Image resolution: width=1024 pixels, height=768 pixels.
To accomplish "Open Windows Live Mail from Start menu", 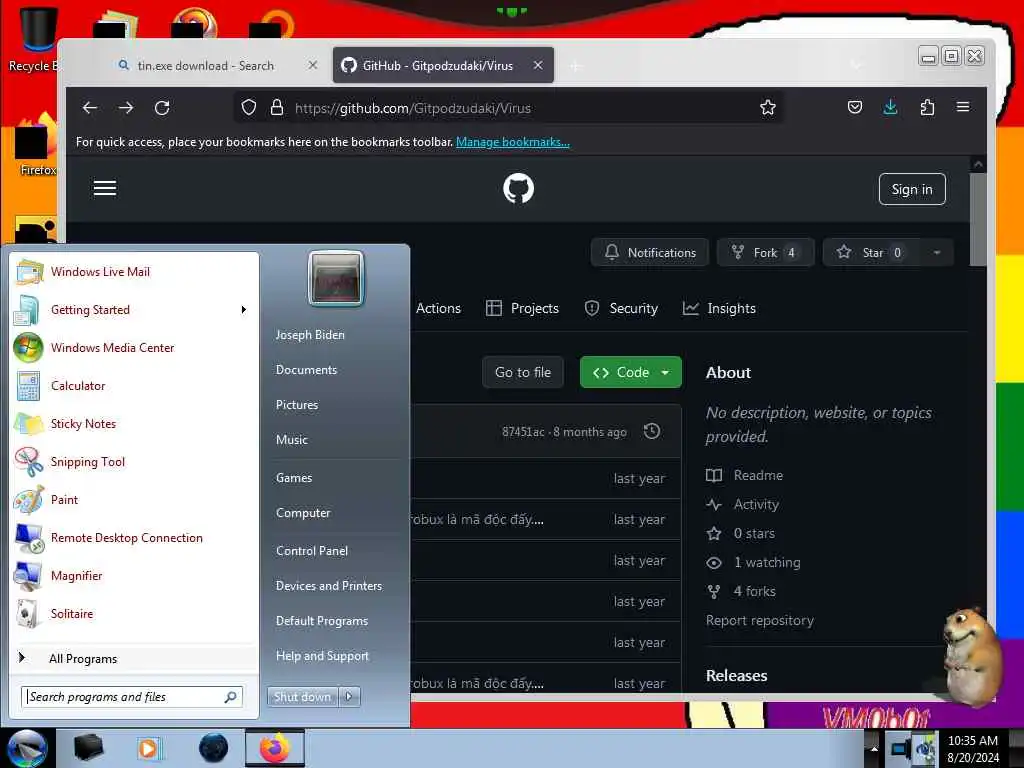I will coord(135,272).
